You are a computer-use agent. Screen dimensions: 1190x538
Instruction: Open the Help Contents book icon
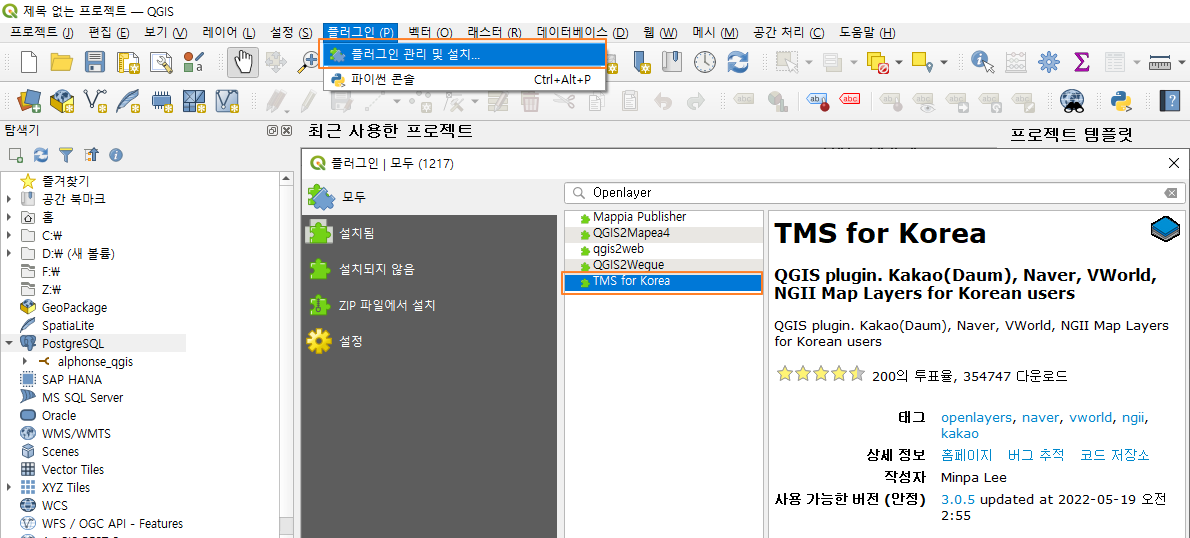coord(1170,100)
